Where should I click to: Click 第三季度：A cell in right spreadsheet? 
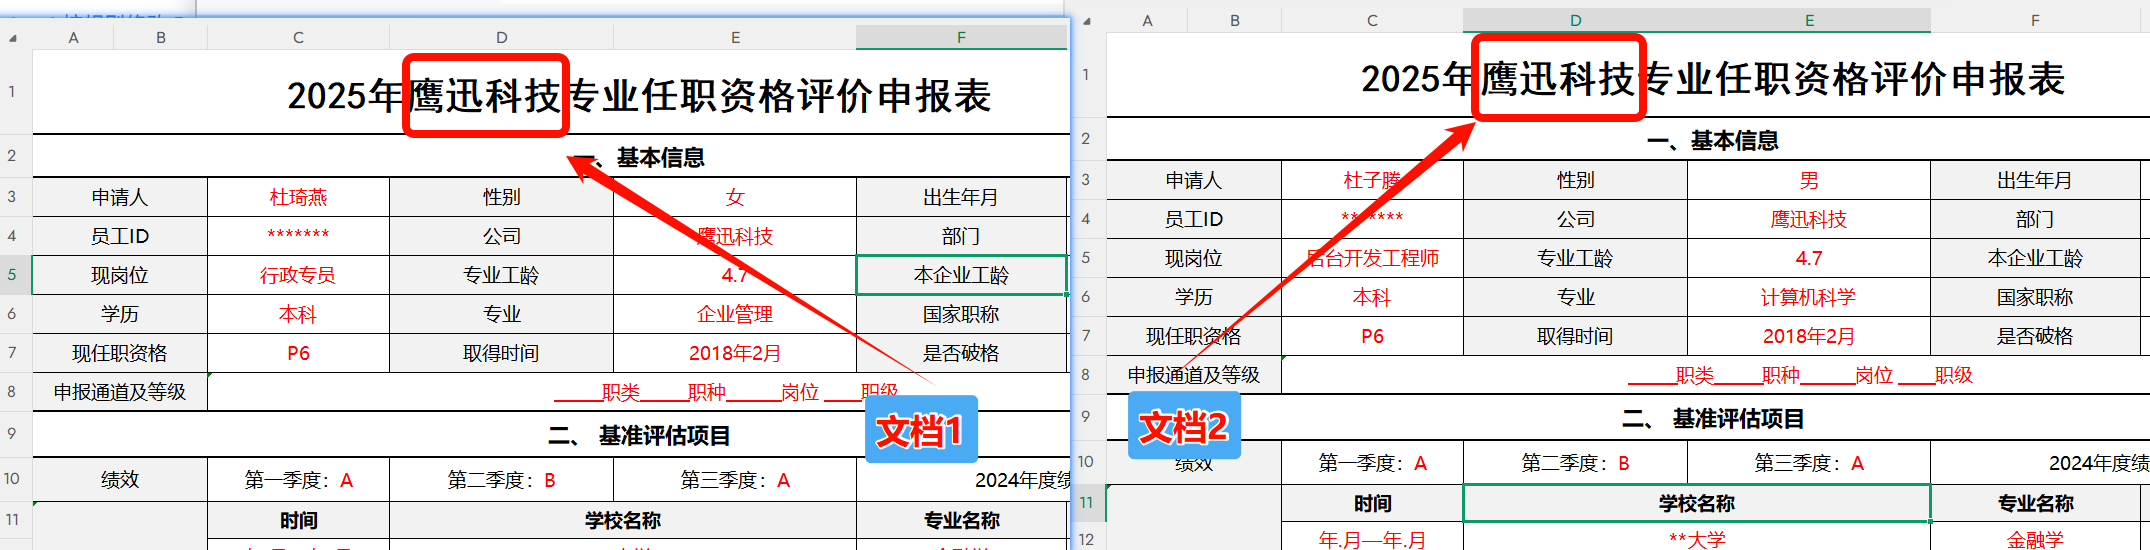coord(1809,463)
